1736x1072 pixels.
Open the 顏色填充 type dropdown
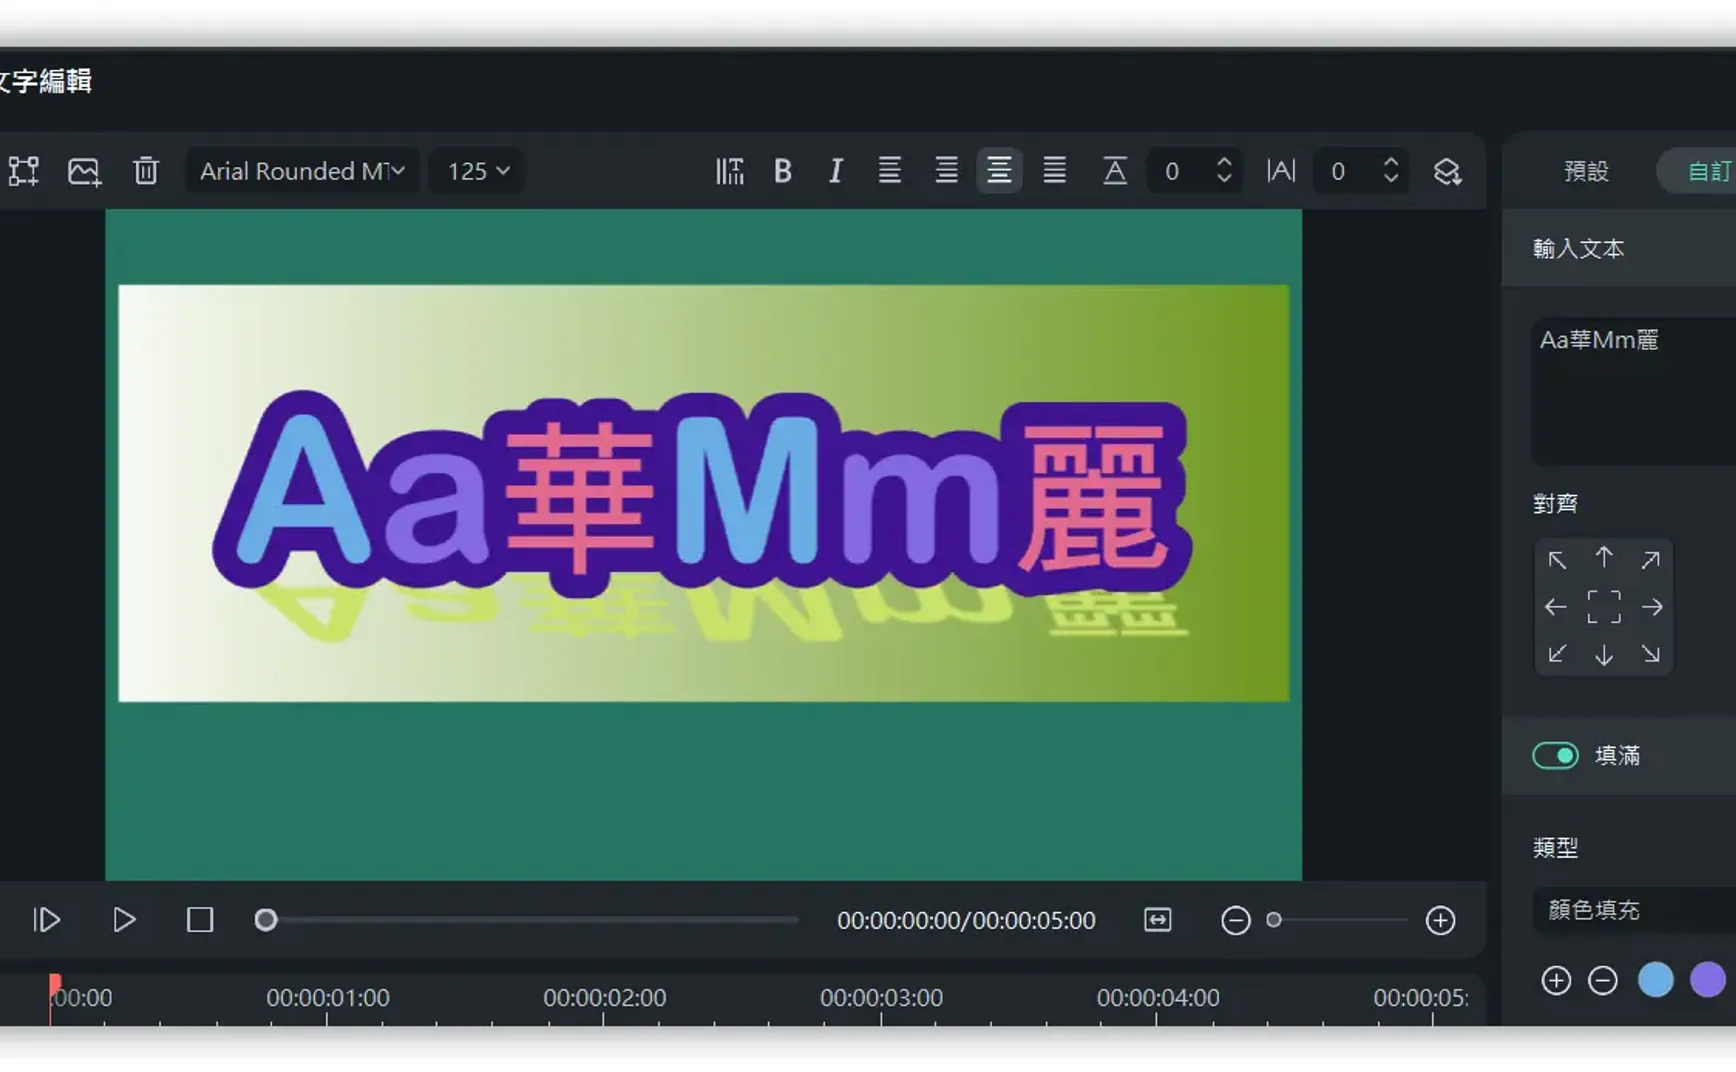(1634, 910)
